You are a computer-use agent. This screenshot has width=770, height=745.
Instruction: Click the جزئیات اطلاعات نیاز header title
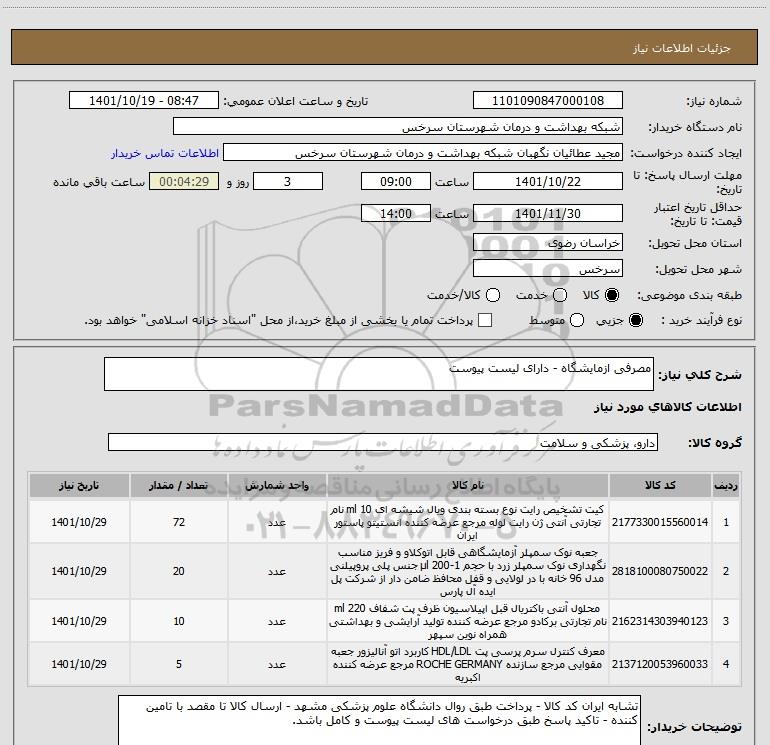coord(681,48)
